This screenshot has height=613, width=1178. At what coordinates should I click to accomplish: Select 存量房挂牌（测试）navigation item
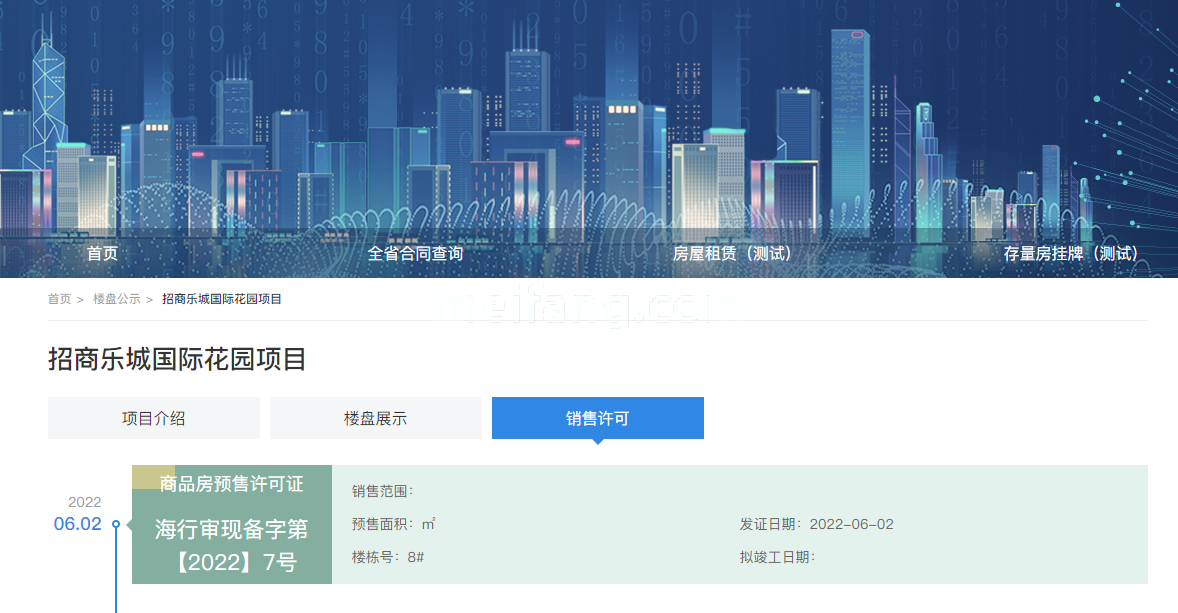pos(1071,254)
